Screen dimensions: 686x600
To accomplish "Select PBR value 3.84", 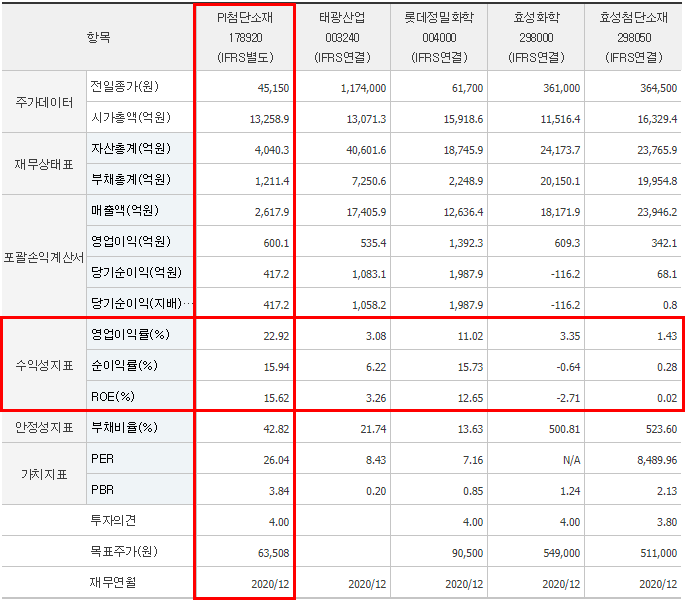I will (279, 491).
